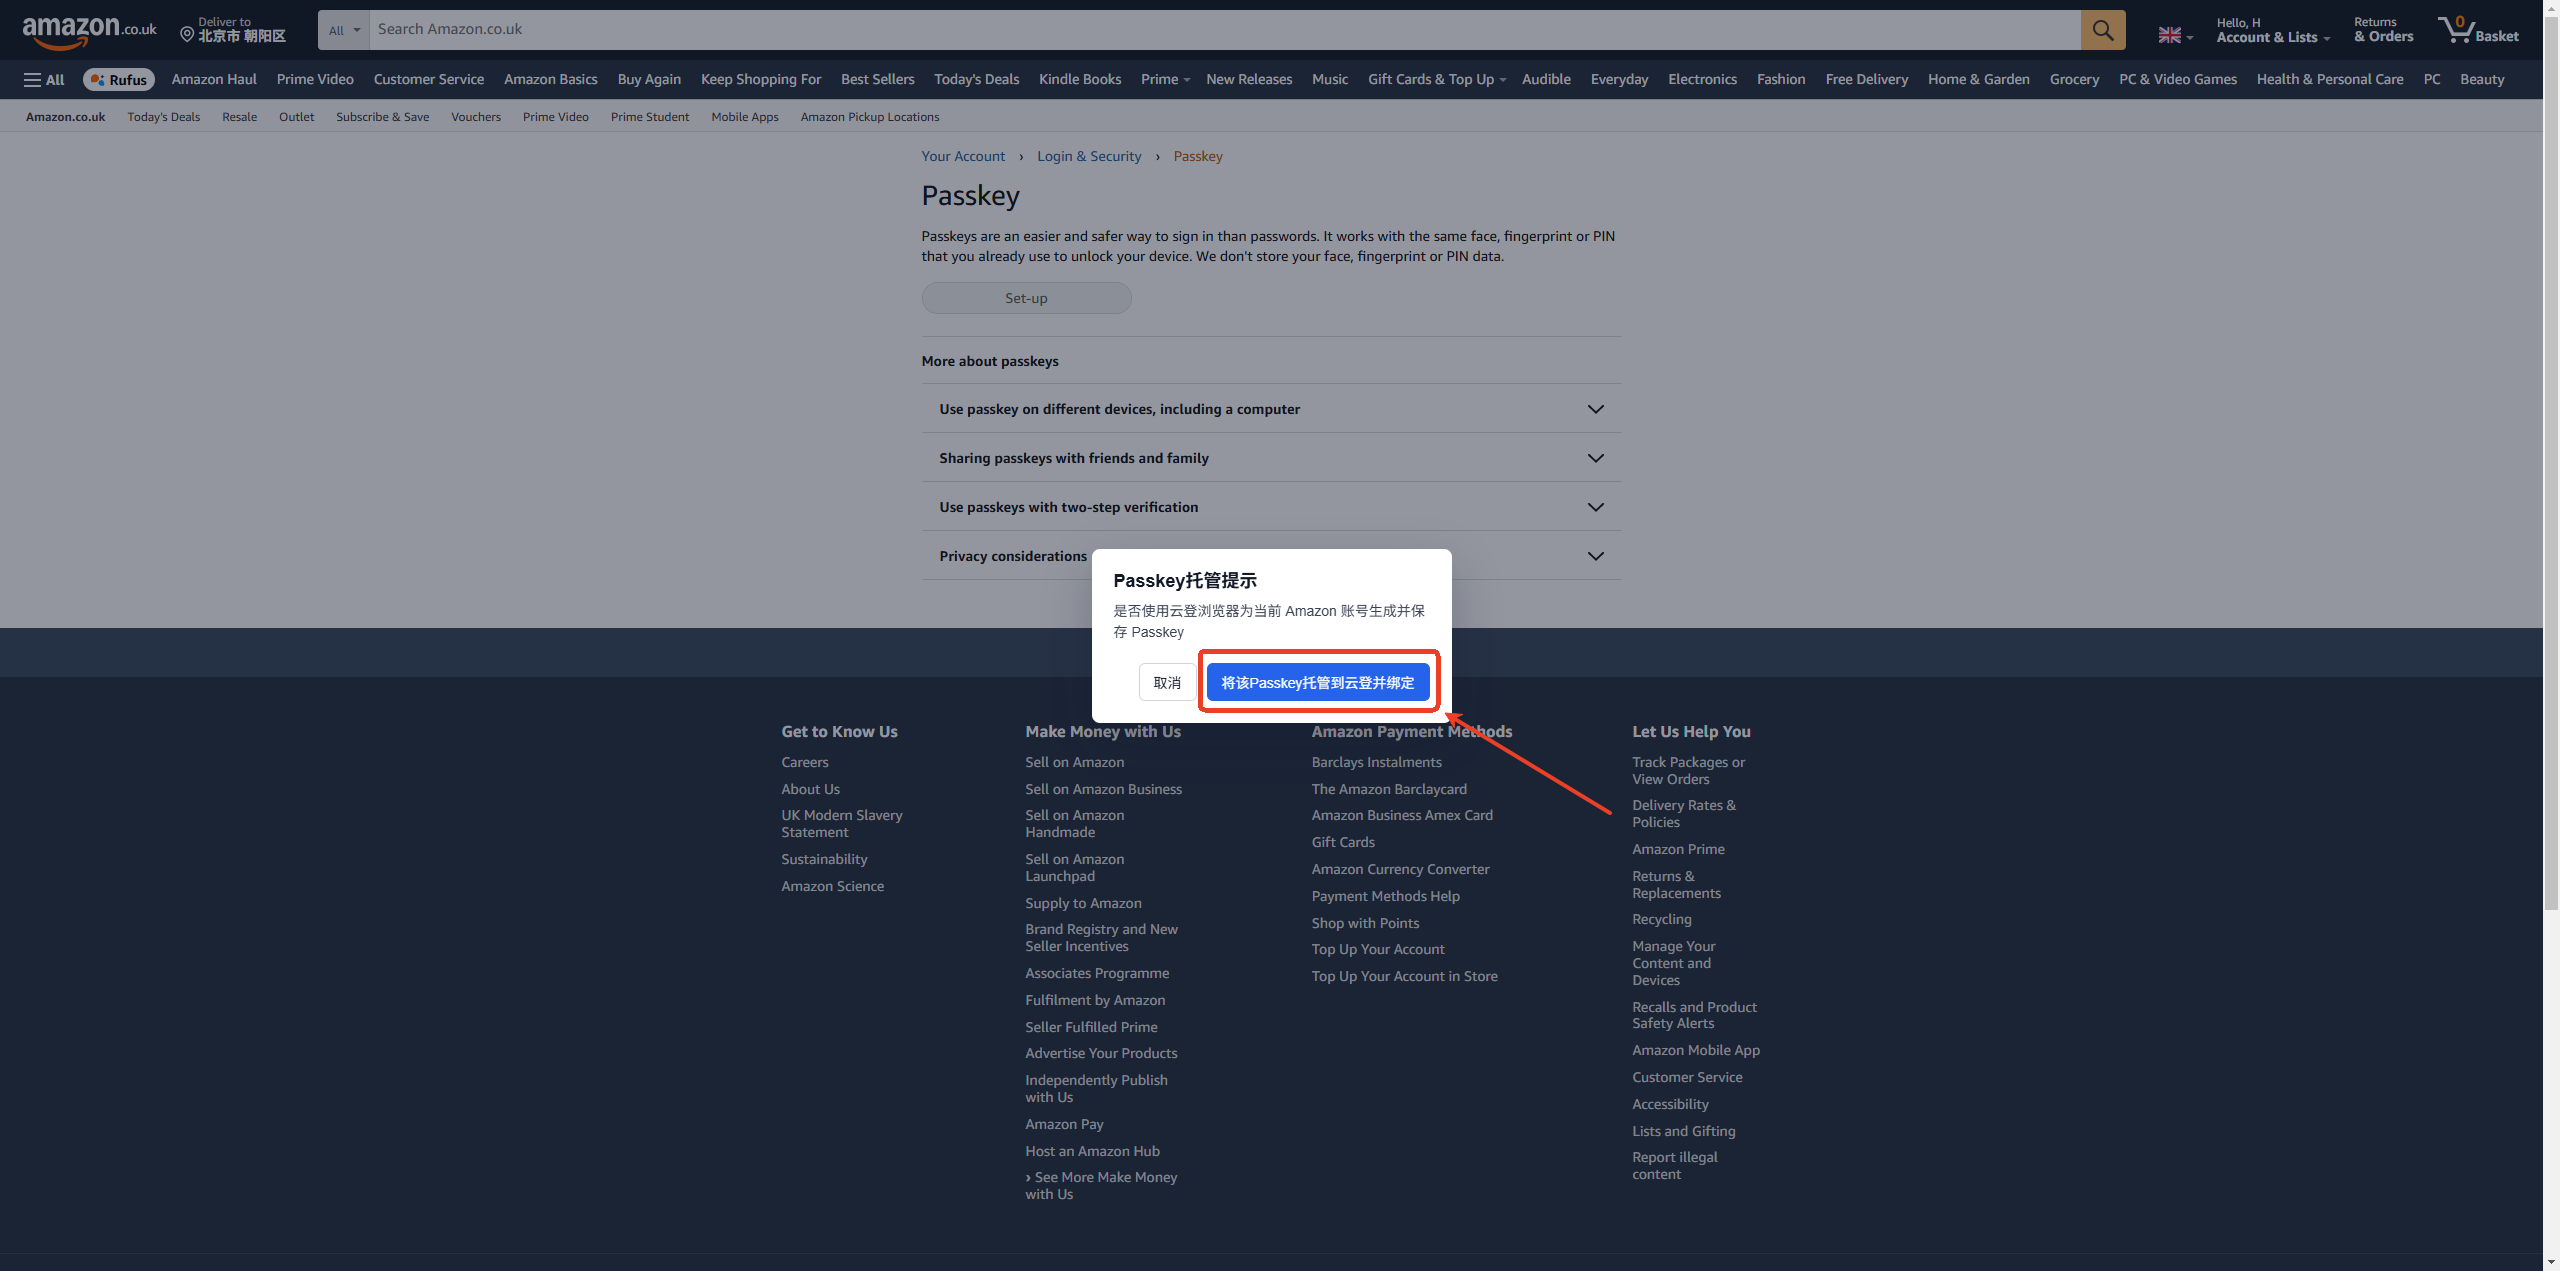Open the Rufus assistant
Viewport: 2560px width, 1271px height.
119,80
